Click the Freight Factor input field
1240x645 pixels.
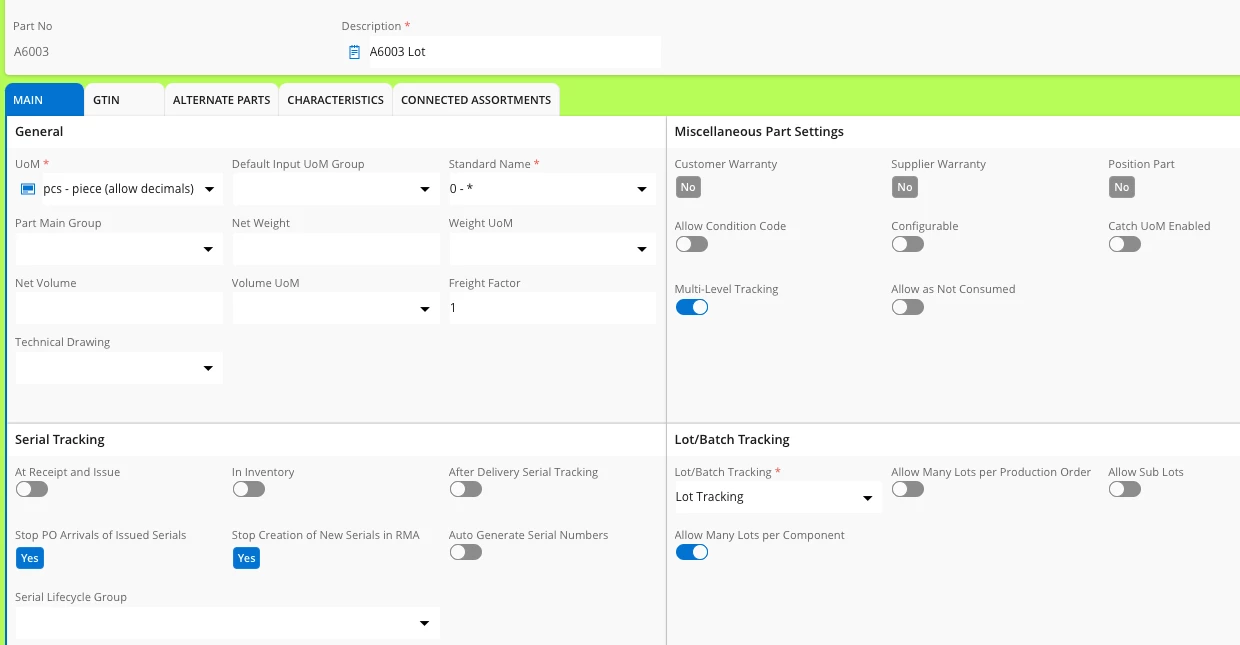[551, 308]
